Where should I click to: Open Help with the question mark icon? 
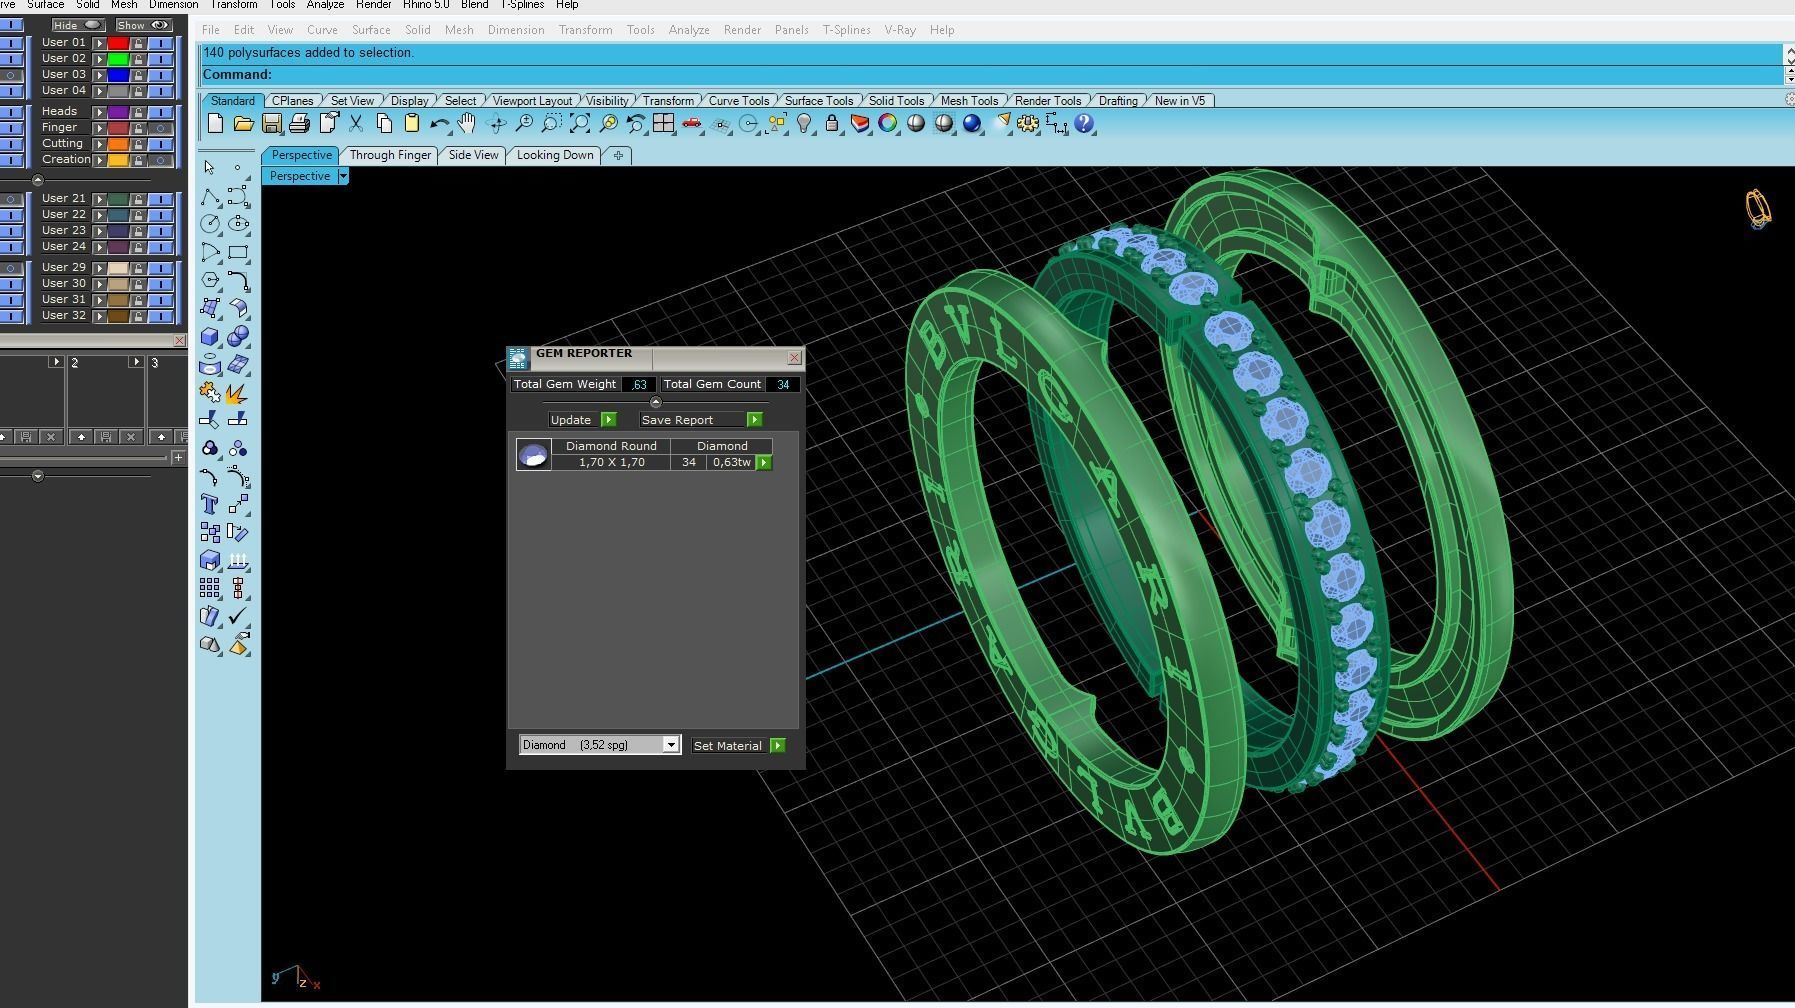[1084, 124]
